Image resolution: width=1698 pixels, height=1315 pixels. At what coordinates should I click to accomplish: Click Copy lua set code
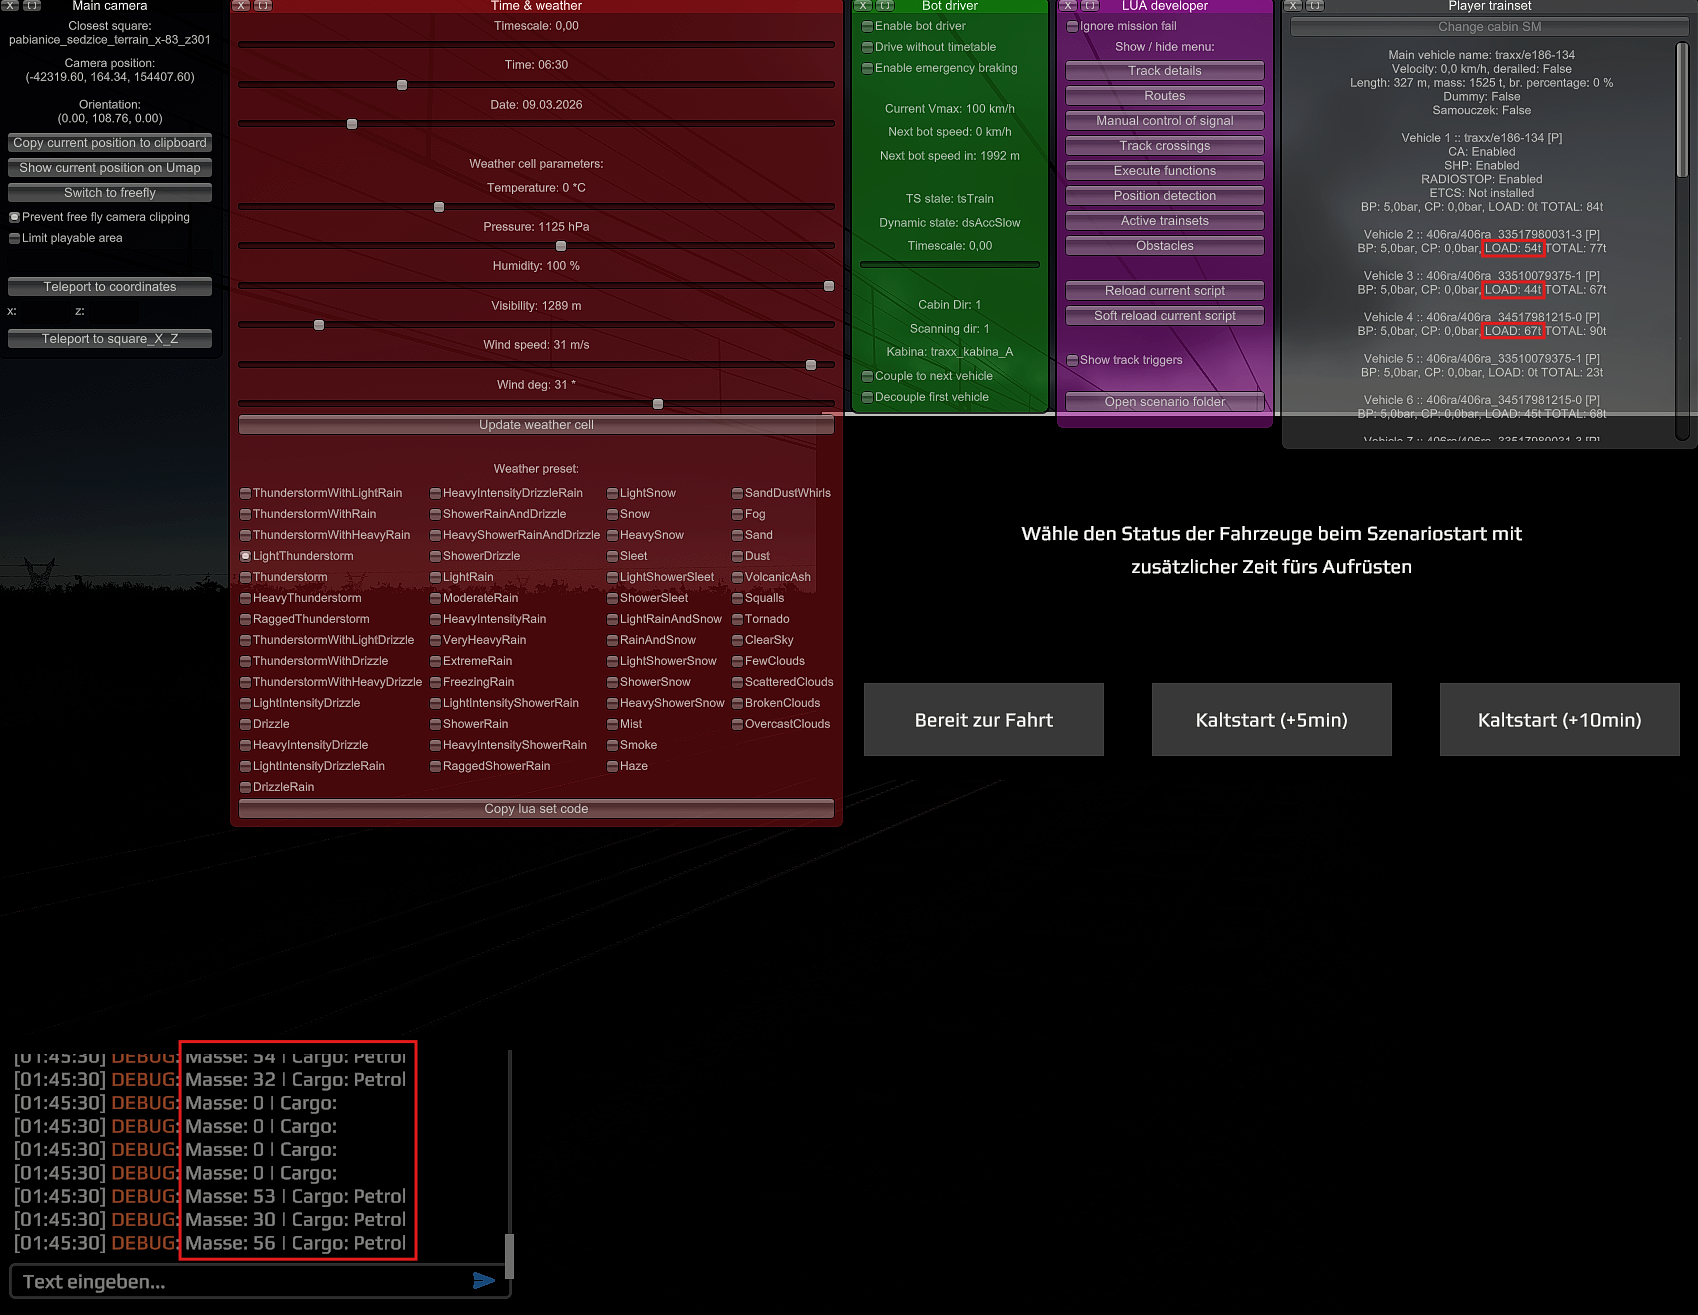point(536,809)
